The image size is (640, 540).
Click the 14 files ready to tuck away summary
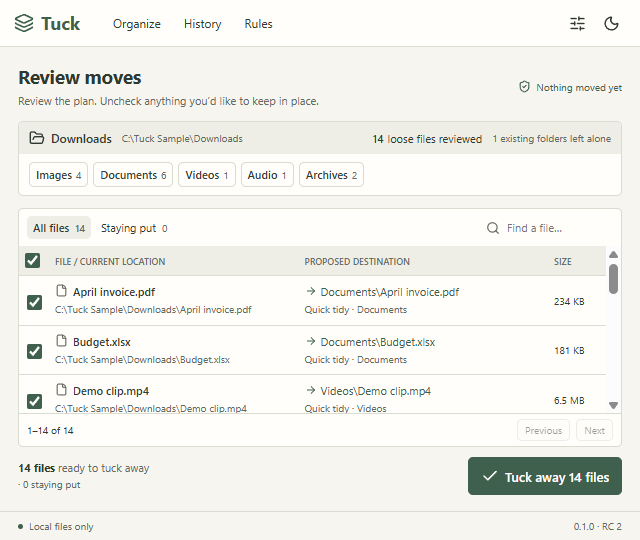click(84, 468)
